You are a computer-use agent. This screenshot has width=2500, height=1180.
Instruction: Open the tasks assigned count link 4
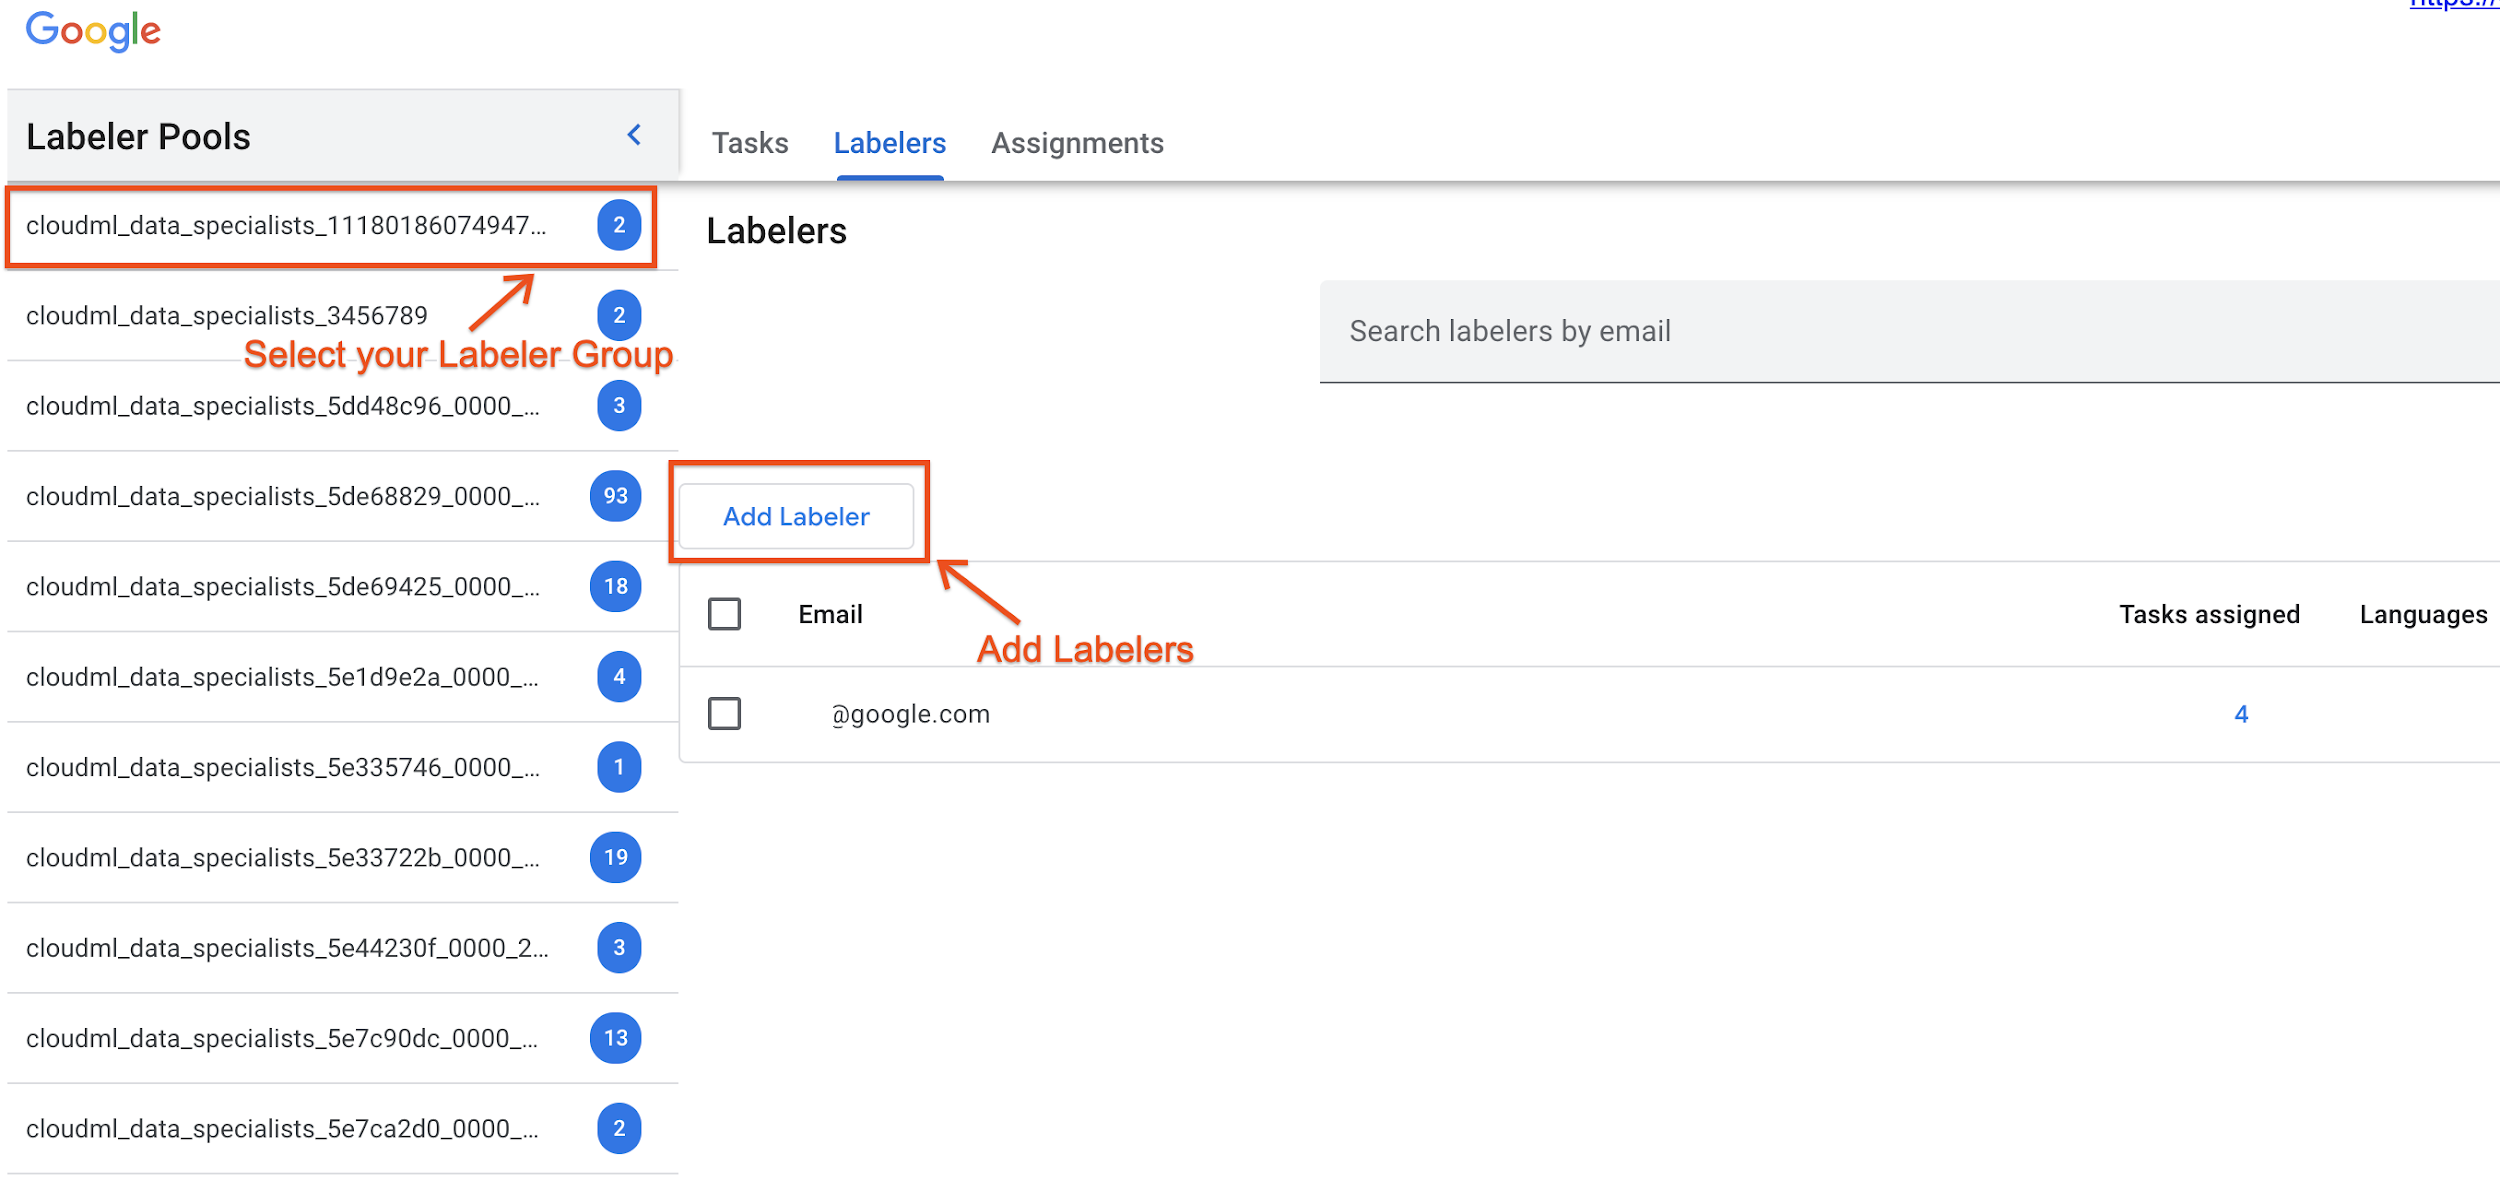click(x=2241, y=714)
